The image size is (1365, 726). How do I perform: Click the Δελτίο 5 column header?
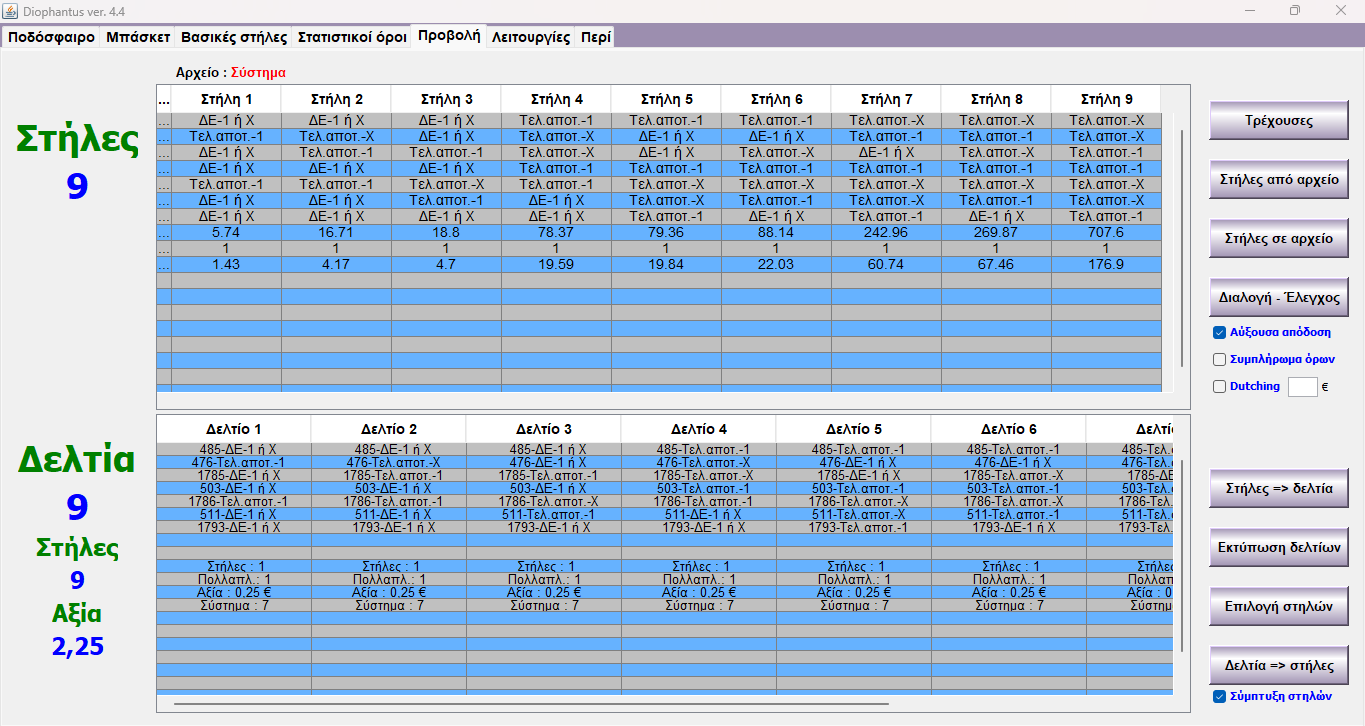pyautogui.click(x=854, y=429)
